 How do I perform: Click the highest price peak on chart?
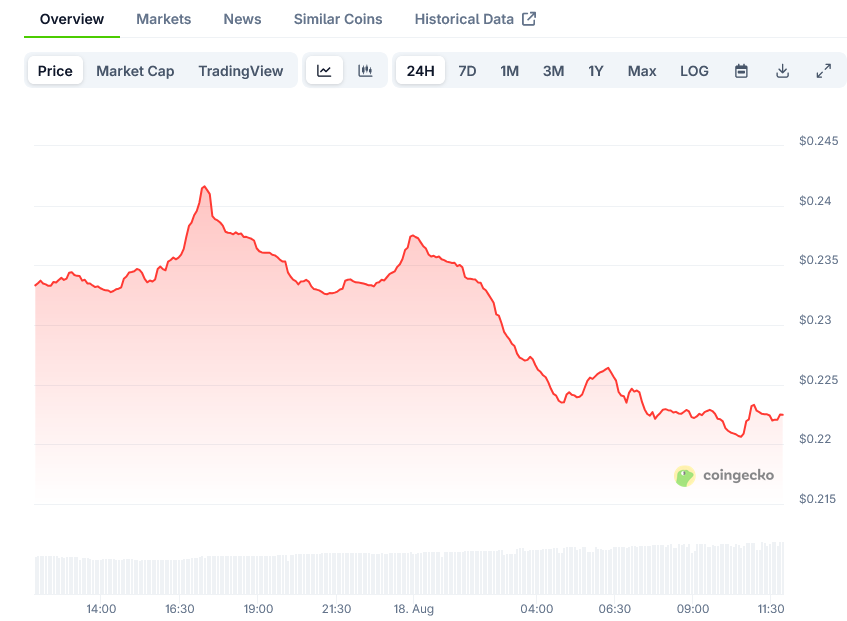coord(204,187)
